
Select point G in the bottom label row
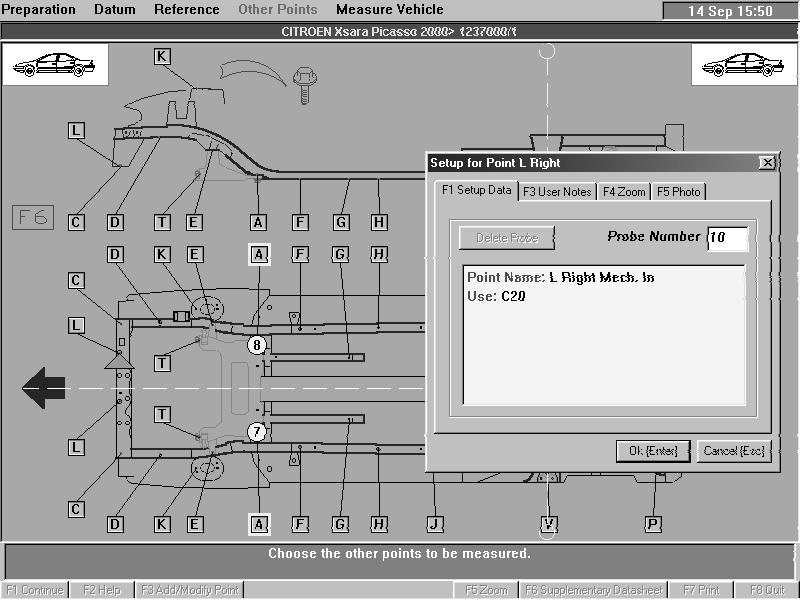click(x=341, y=524)
